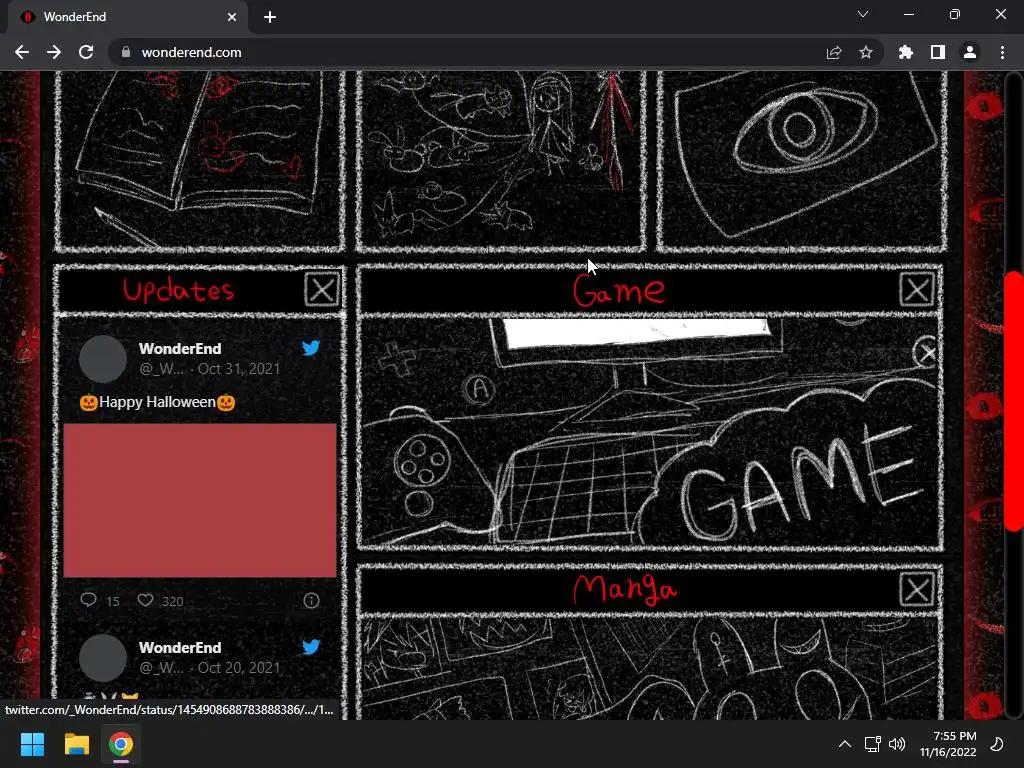Screen dimensions: 1024x768
Task: Open Chrome's three-dot menu
Action: tap(1002, 52)
